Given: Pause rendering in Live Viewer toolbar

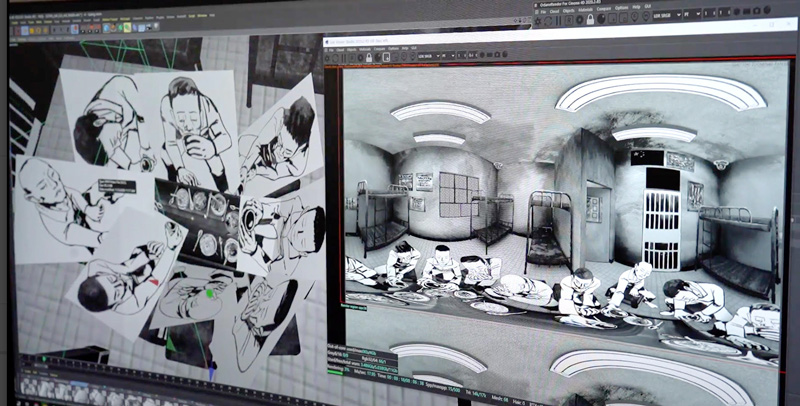Looking at the screenshot, I should [x=343, y=58].
